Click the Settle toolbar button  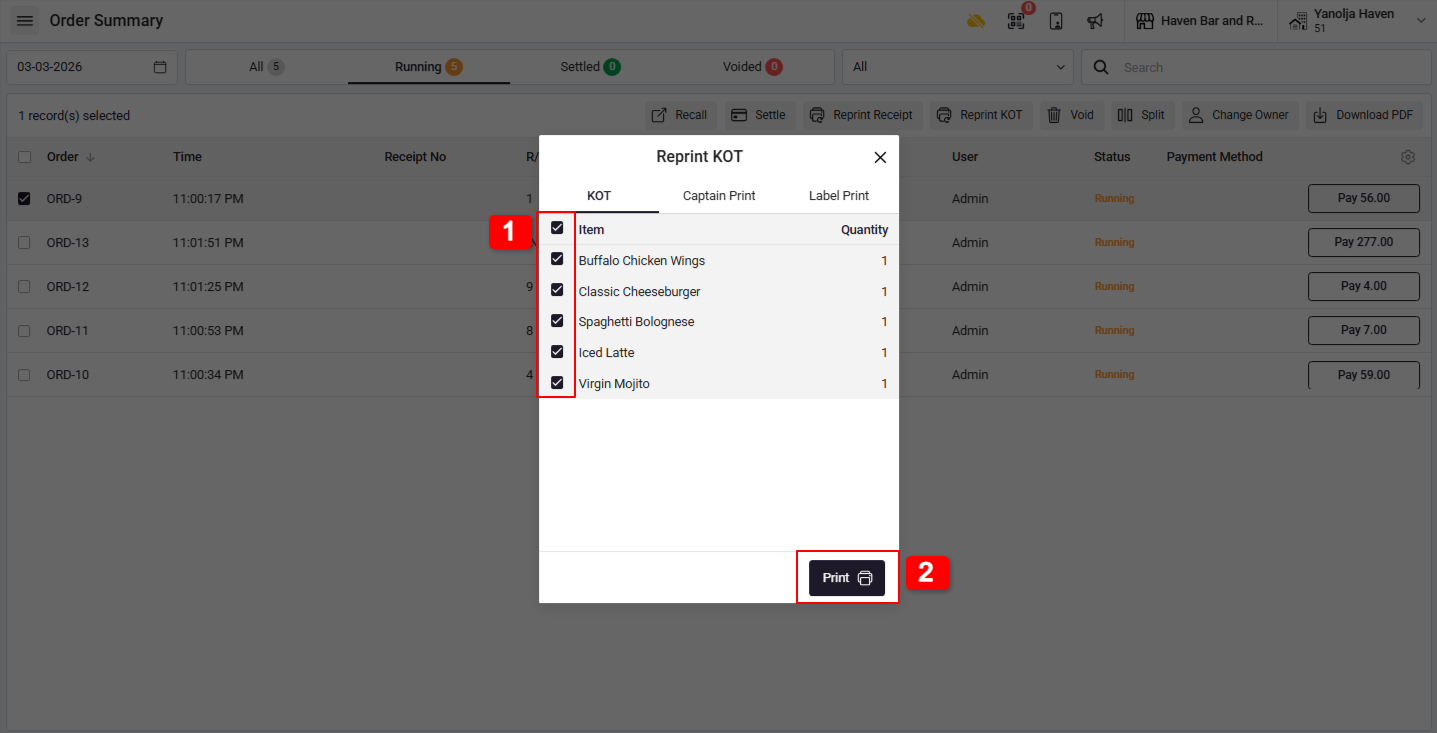[x=759, y=115]
